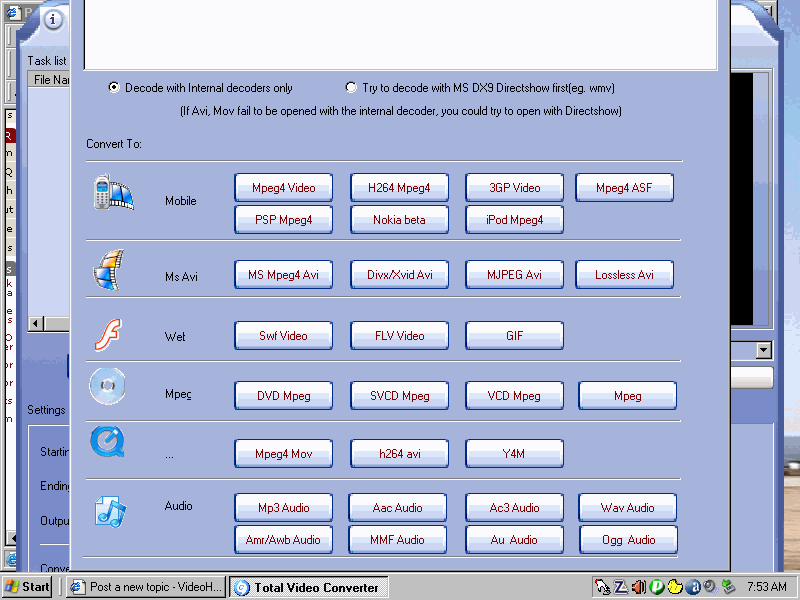800x600 pixels.
Task: Click the hand pointer tray icon
Action: pos(603,587)
